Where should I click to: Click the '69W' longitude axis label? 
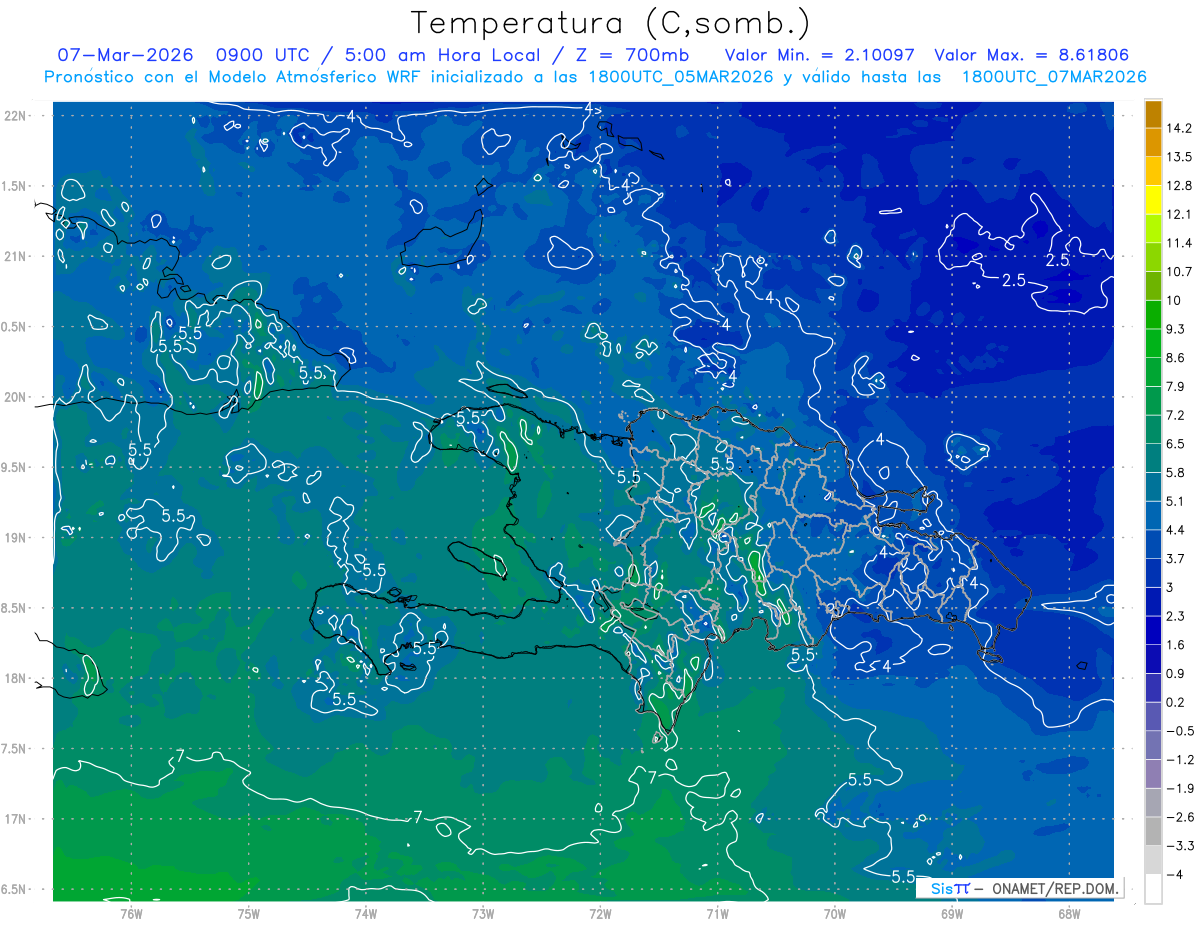coord(952,913)
